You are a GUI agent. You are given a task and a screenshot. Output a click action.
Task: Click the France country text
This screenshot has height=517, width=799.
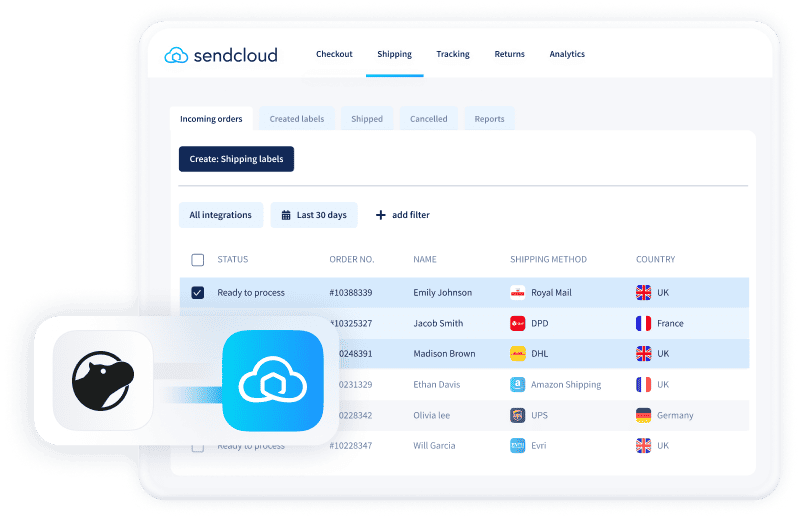coord(670,323)
